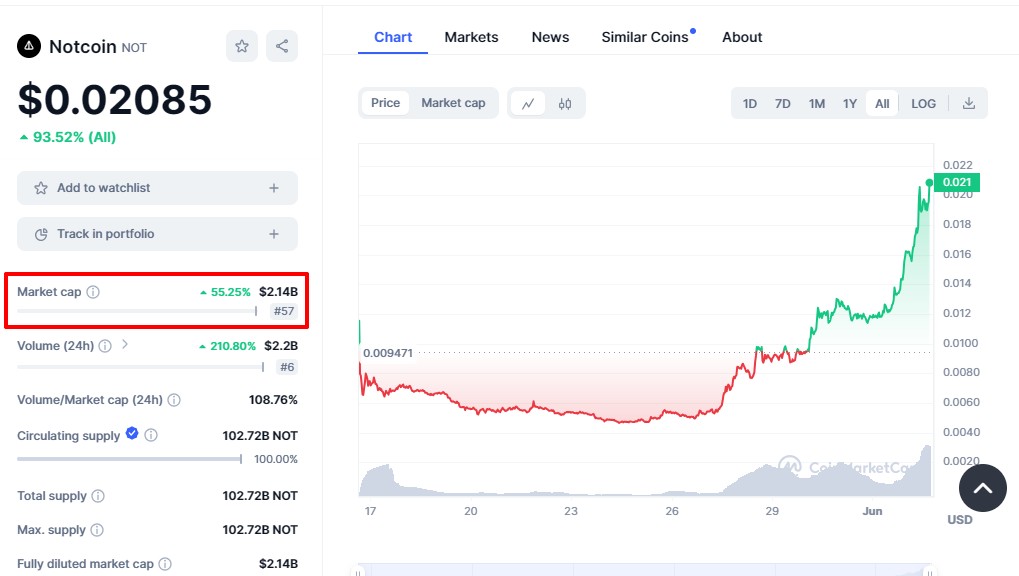The width and height of the screenshot is (1019, 576).
Task: Open the News tab
Action: (550, 37)
